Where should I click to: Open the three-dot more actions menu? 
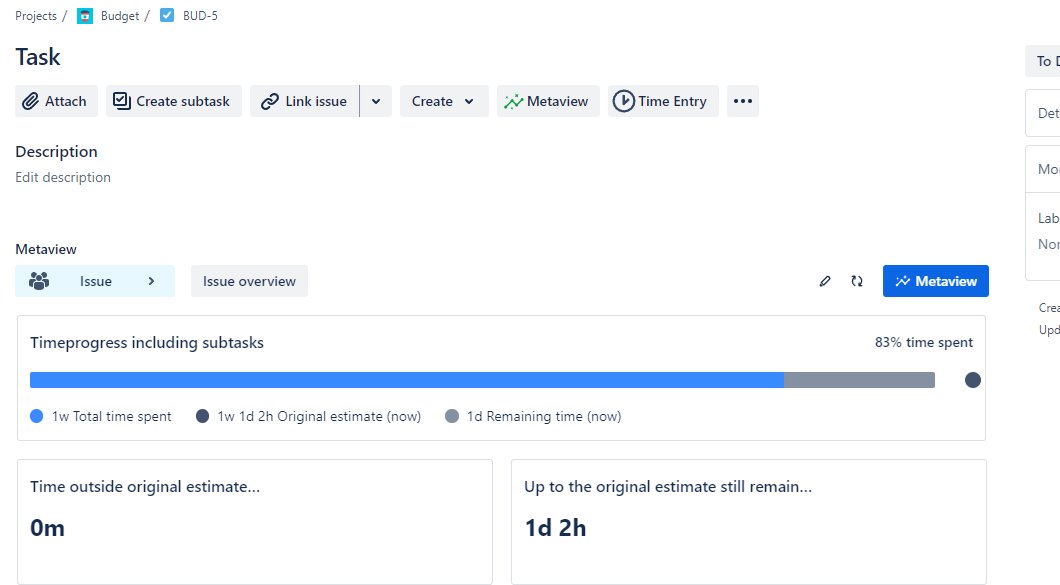pyautogui.click(x=742, y=101)
